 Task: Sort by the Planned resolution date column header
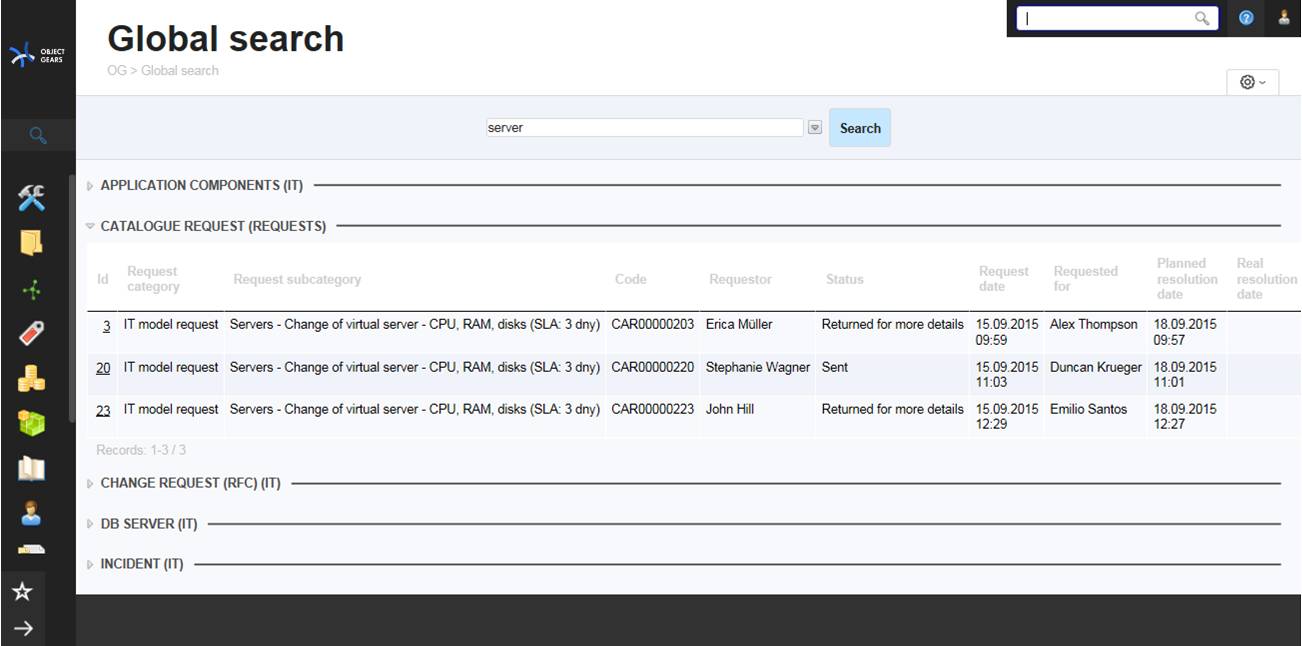tap(1188, 279)
